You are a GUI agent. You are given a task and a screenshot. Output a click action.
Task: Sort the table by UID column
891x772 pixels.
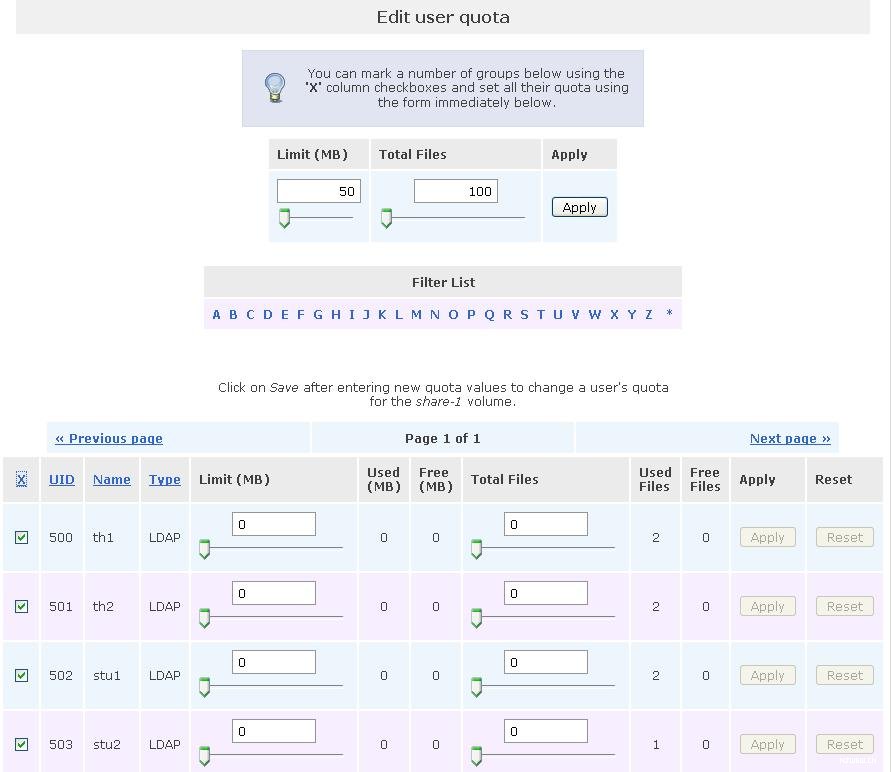61,479
